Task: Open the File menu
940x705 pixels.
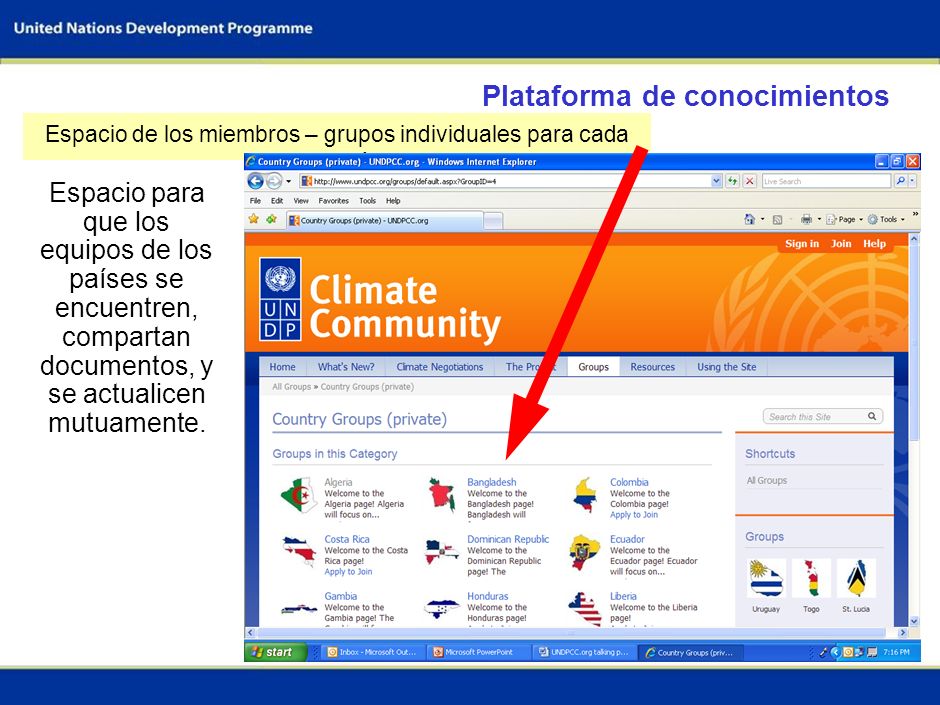Action: pos(255,201)
